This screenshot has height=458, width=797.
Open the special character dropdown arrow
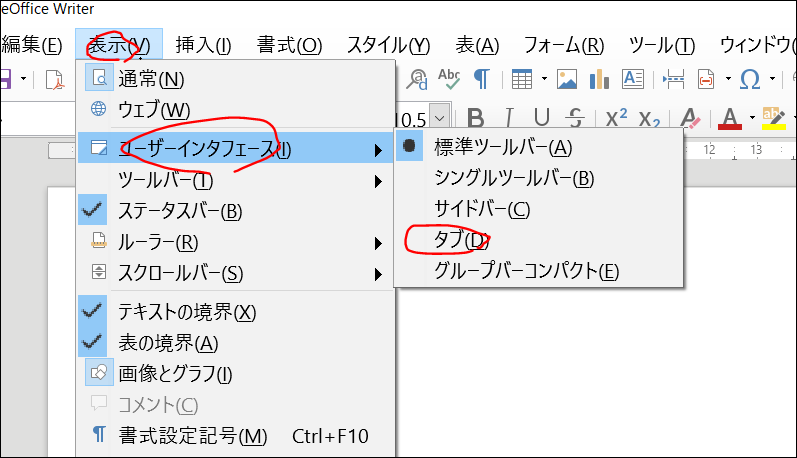[x=772, y=79]
